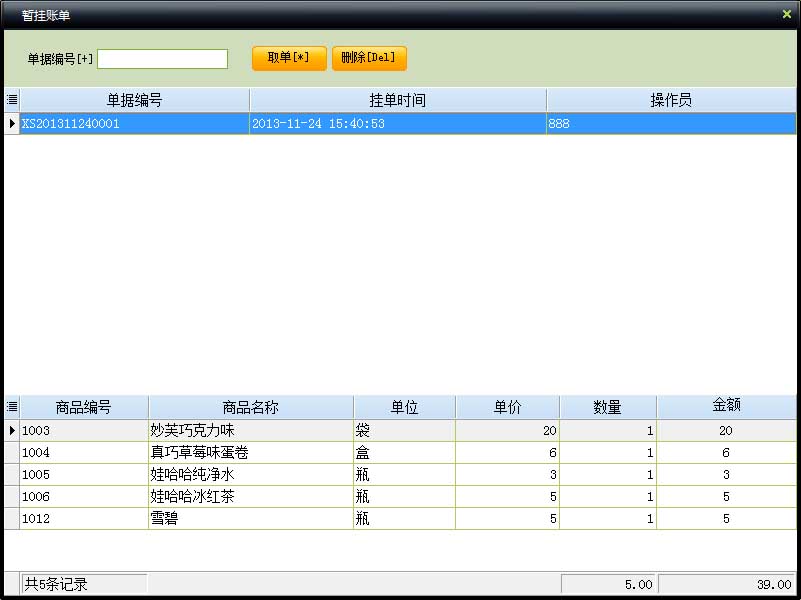The image size is (801, 600).
Task: Click product code 1012
Action: [x=84, y=518]
